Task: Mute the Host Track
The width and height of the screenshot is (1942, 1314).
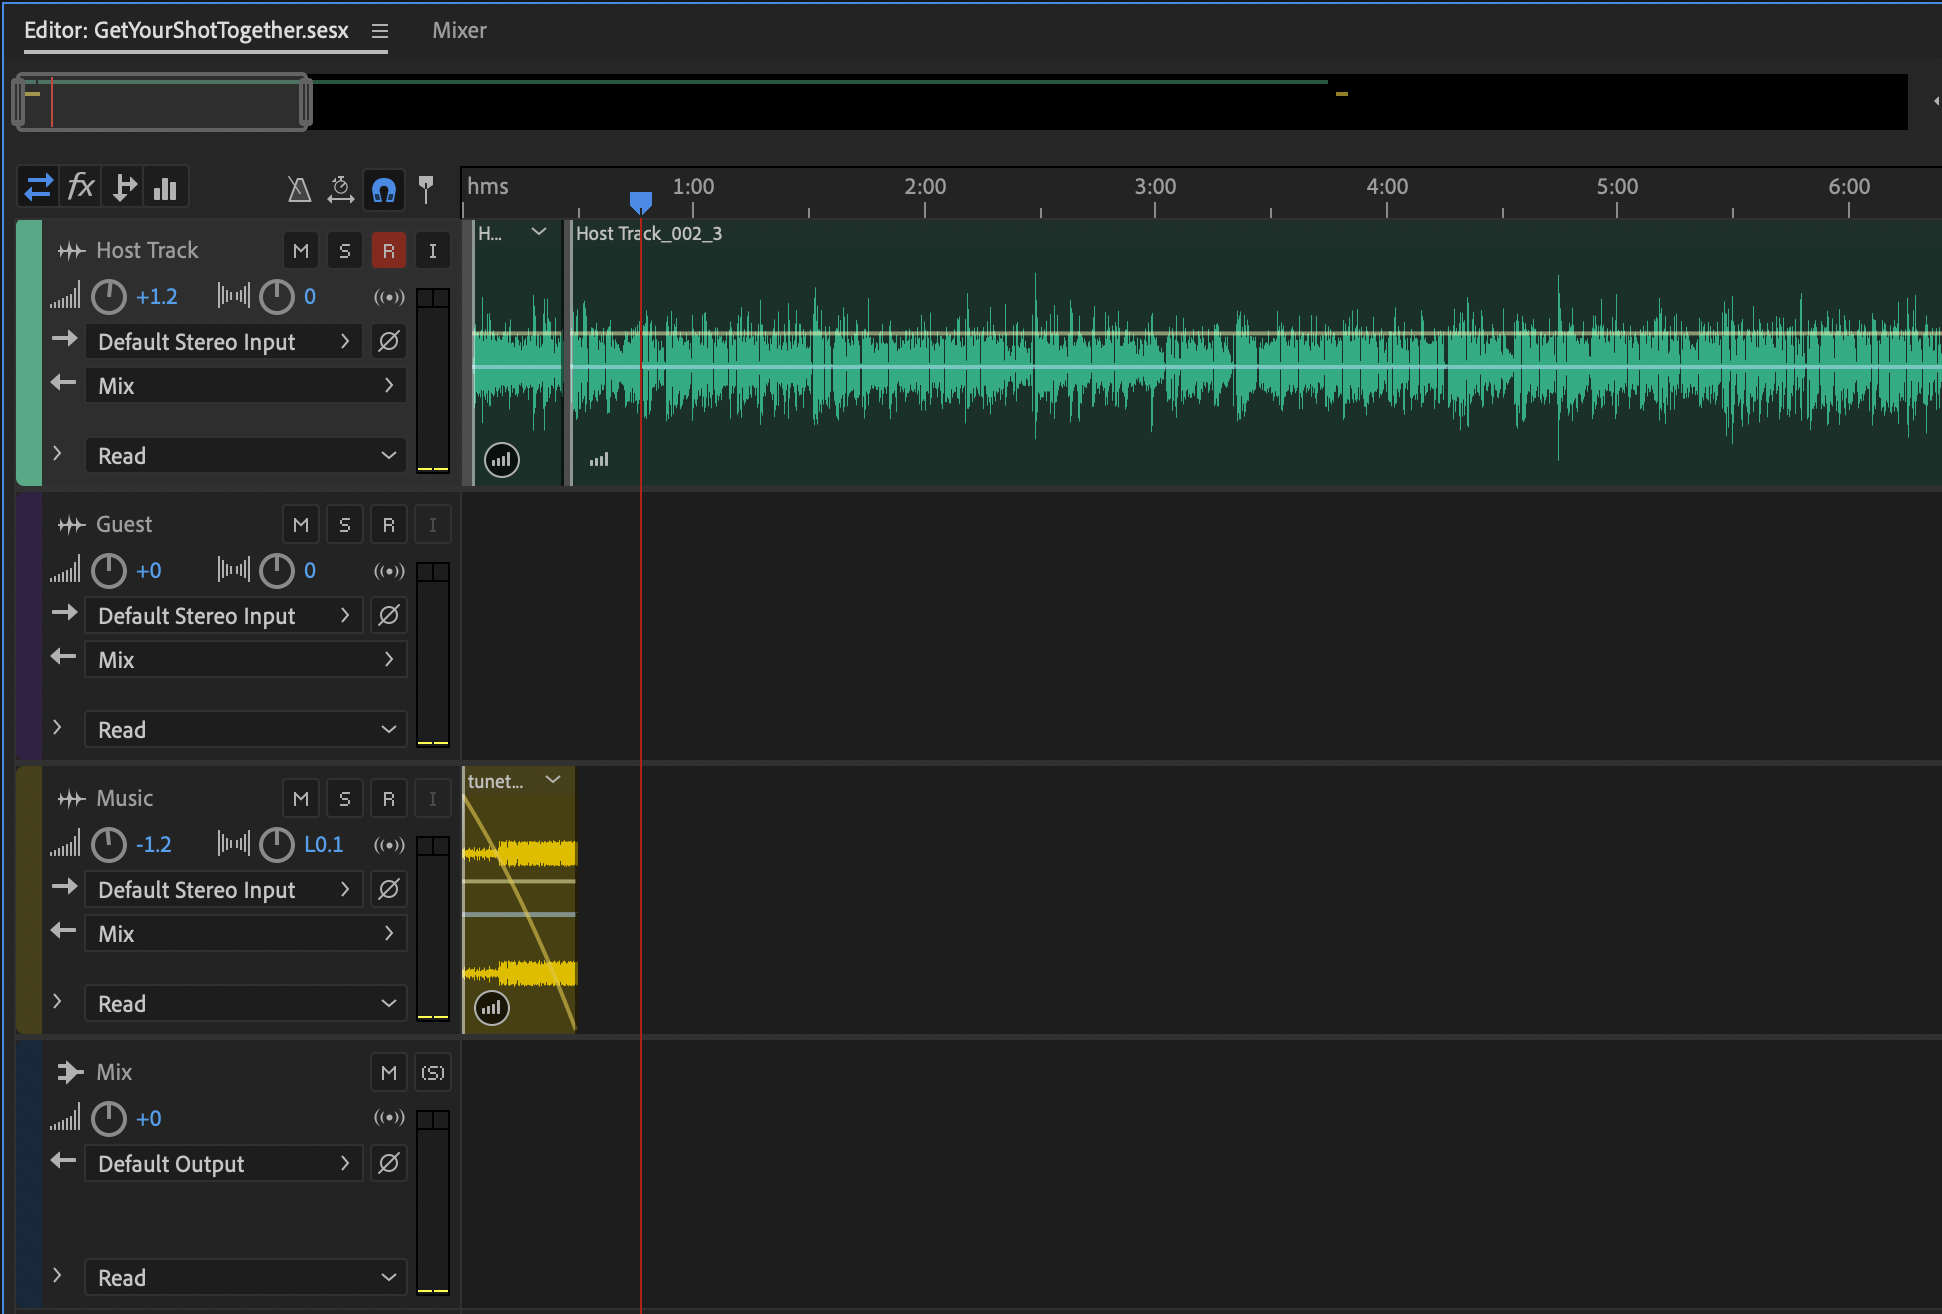Action: 301,251
